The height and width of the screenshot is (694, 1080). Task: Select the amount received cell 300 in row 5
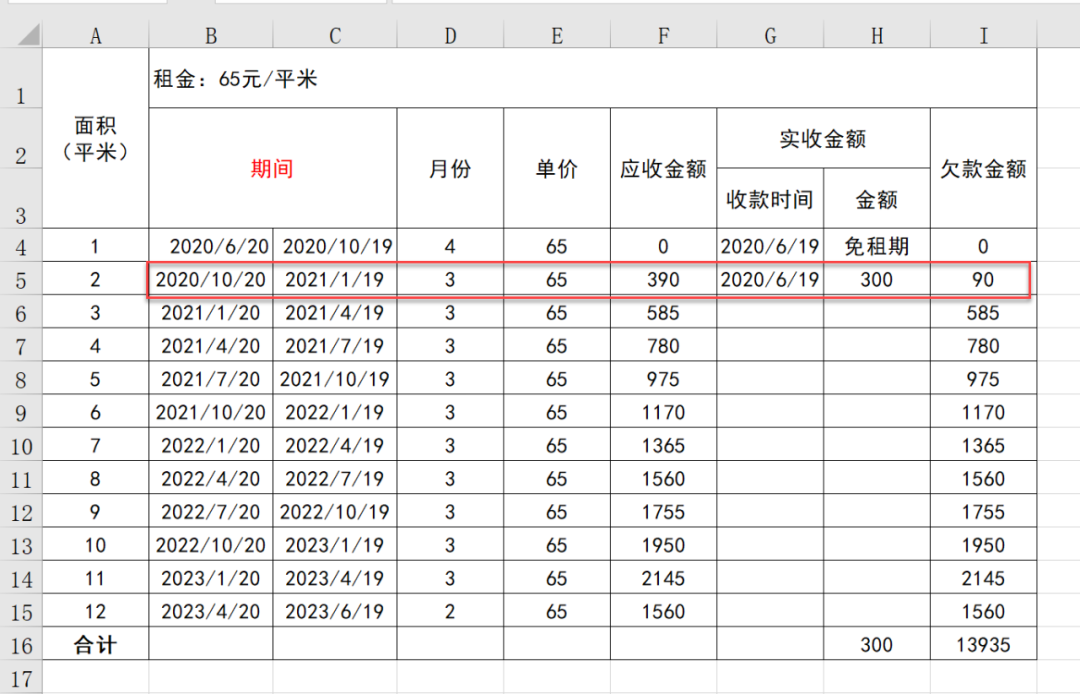point(876,280)
